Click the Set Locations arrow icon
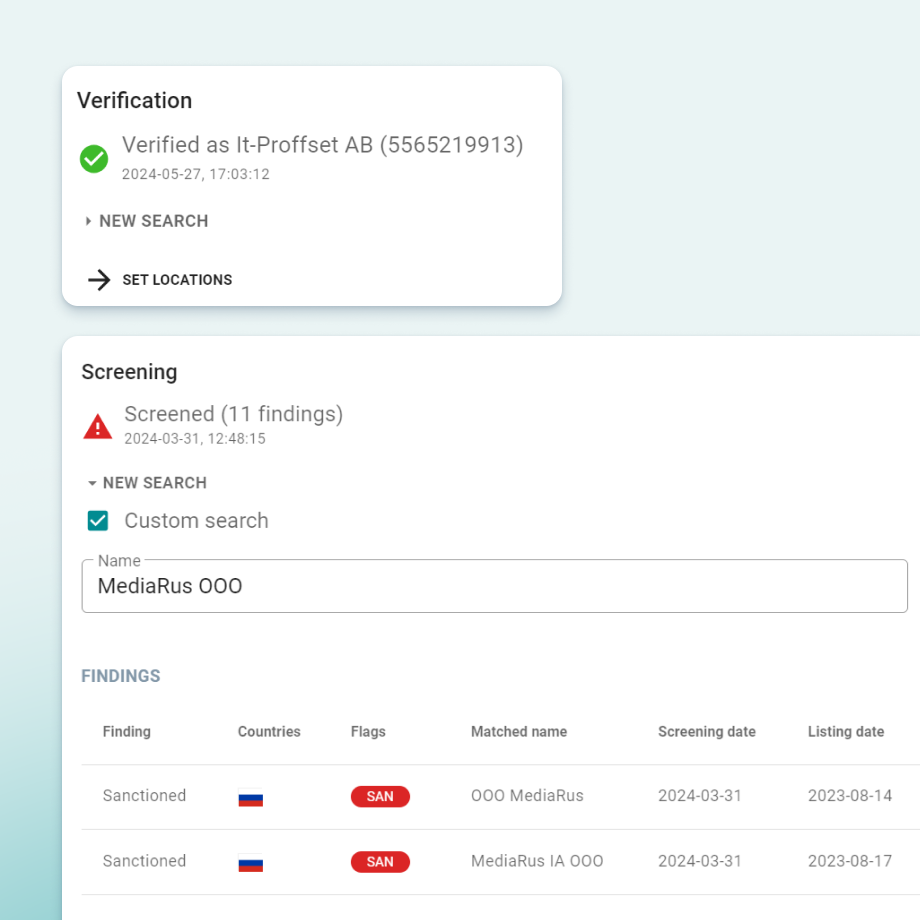Viewport: 920px width, 920px height. [x=99, y=280]
